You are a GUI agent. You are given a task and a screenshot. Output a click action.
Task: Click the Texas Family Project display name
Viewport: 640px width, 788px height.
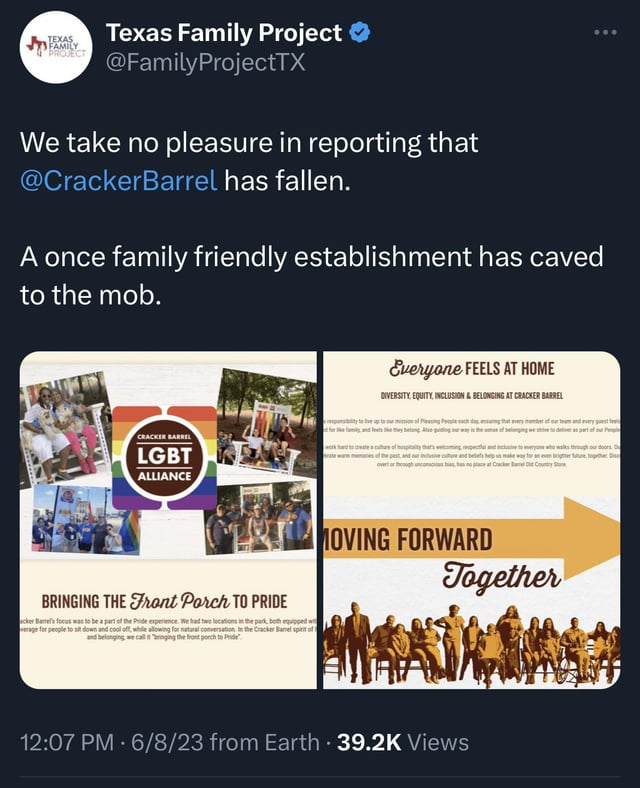[224, 33]
